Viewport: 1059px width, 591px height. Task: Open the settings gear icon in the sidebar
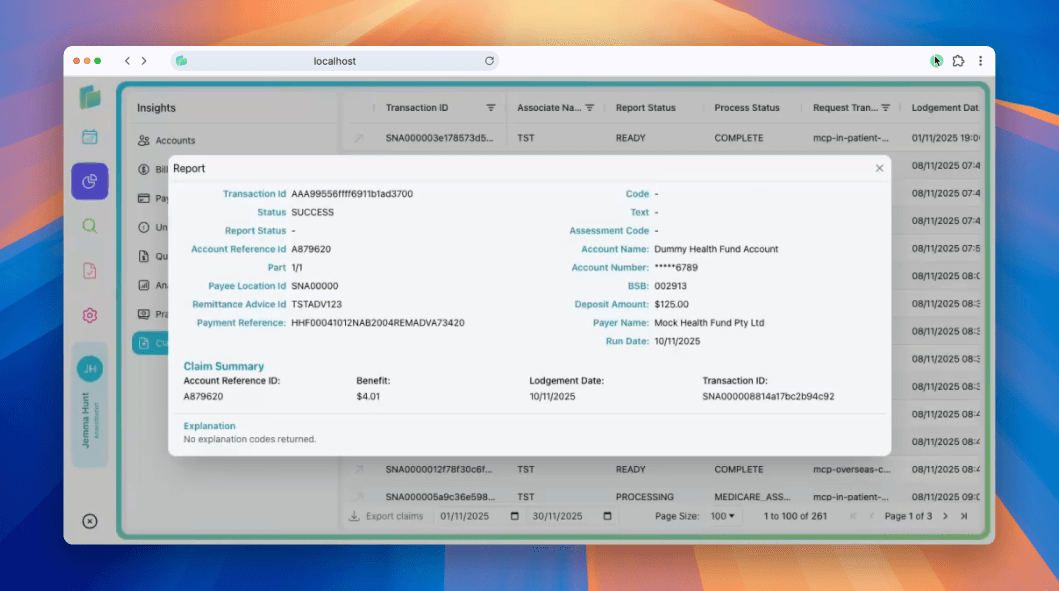[x=90, y=315]
